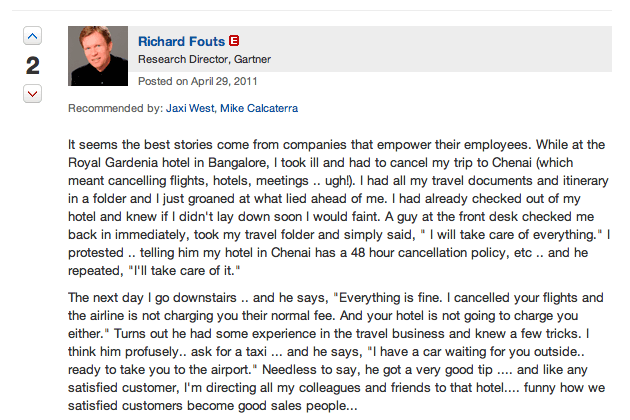This screenshot has width=630, height=420.
Task: Open the Richard Fouts profile link
Action: point(181,41)
